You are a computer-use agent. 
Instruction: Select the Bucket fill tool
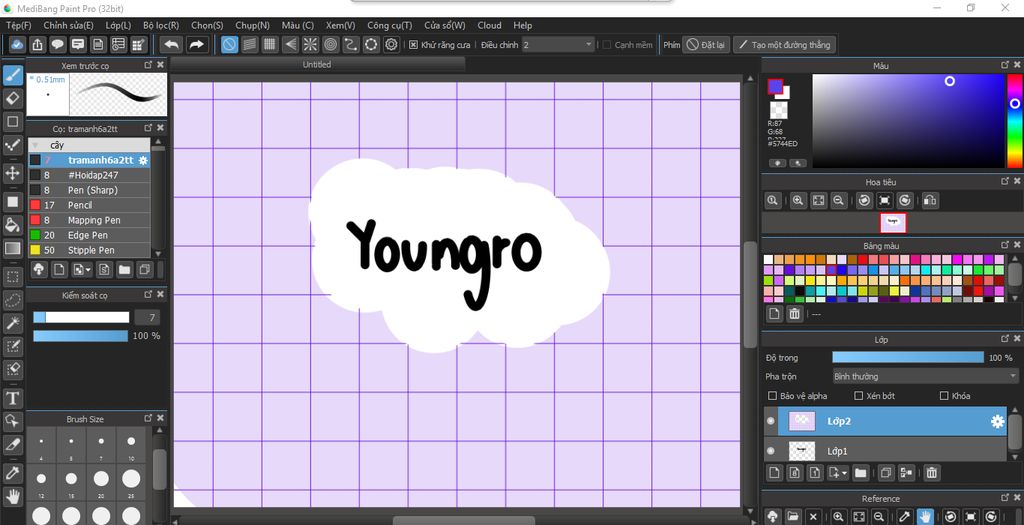coord(12,225)
